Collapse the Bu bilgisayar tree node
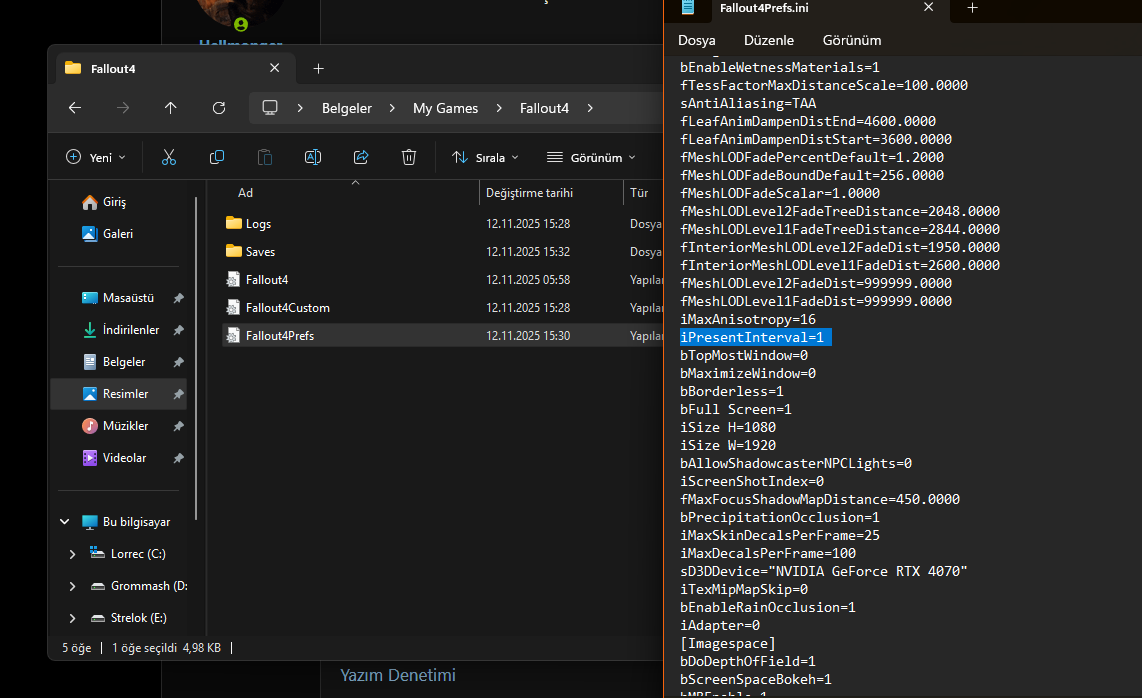The height and width of the screenshot is (698, 1142). (x=65, y=522)
